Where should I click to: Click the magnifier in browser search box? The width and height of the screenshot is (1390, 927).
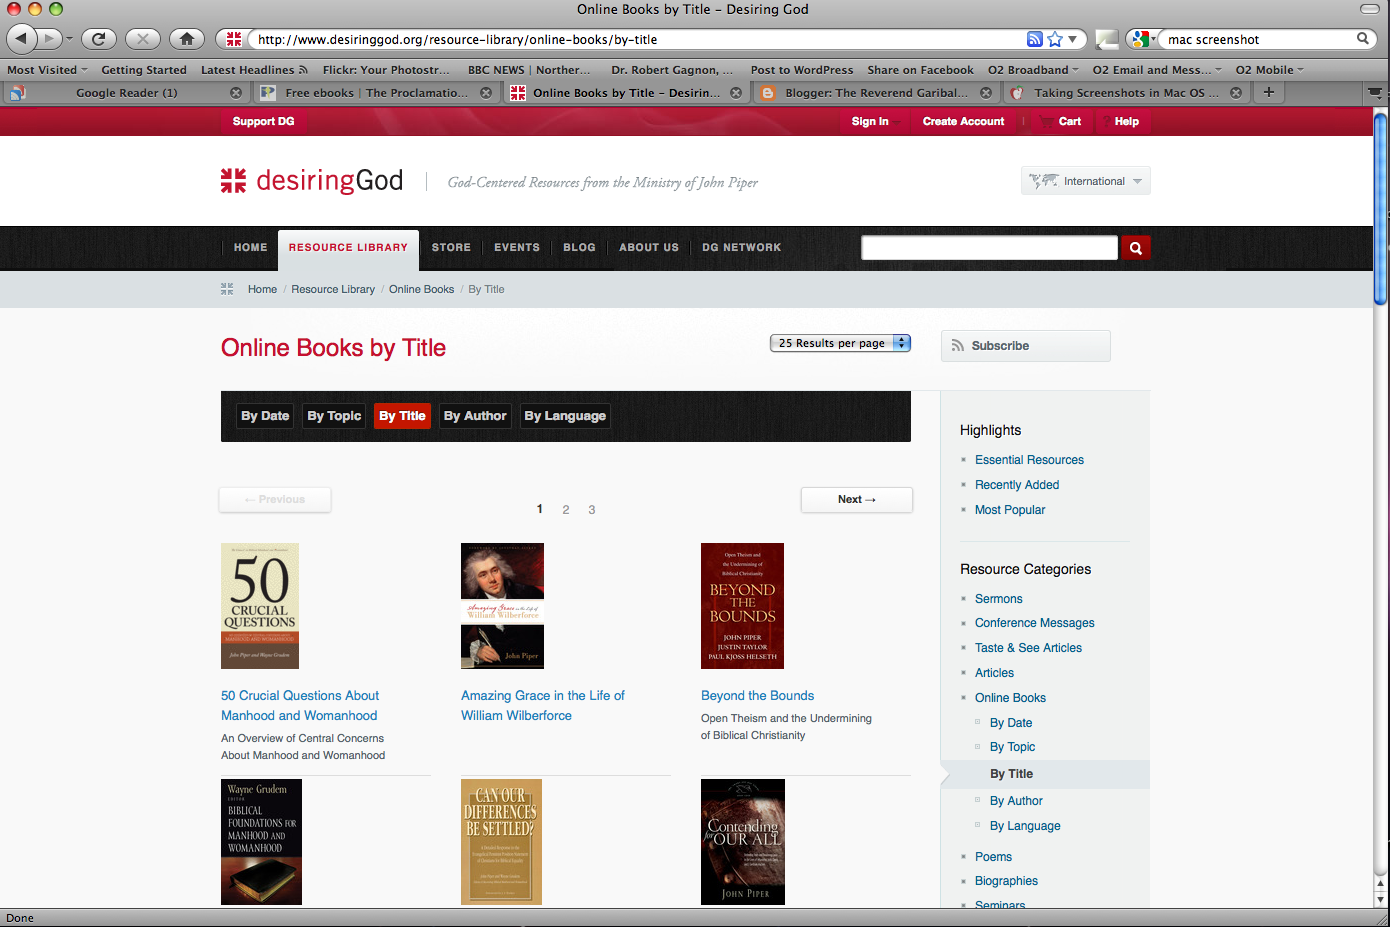(1362, 39)
